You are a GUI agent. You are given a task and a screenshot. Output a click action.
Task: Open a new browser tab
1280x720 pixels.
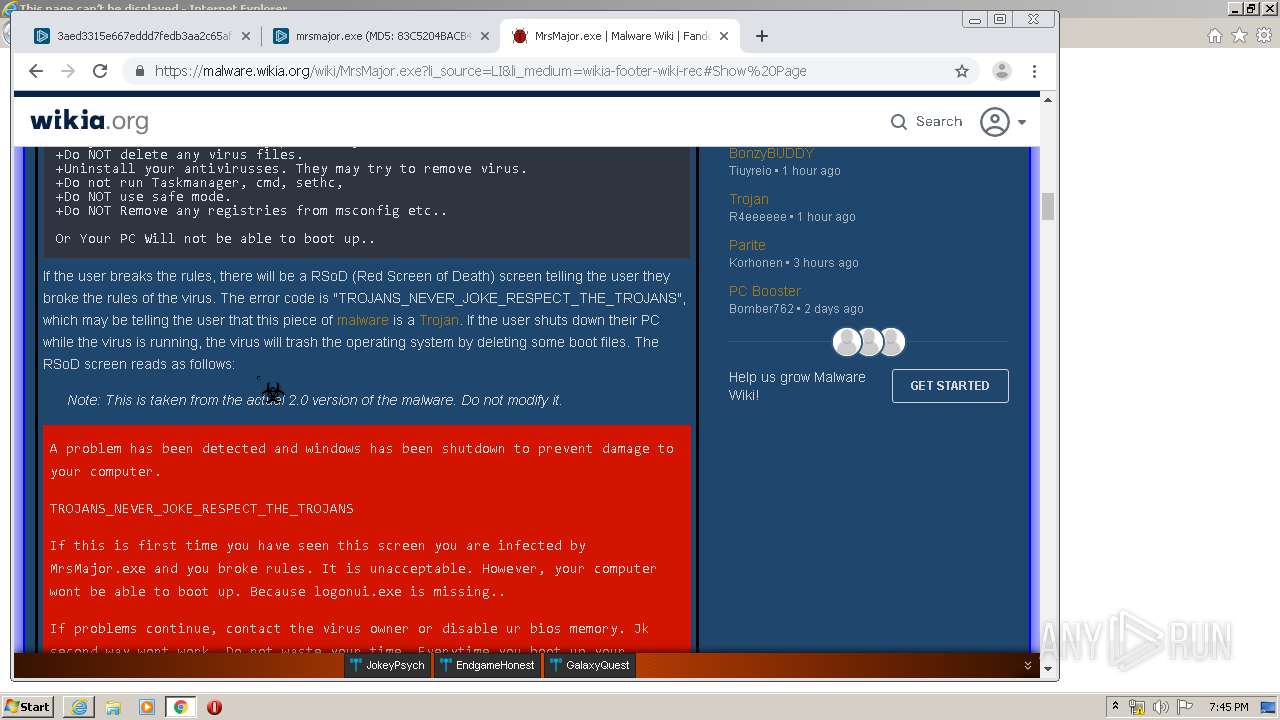pos(762,36)
